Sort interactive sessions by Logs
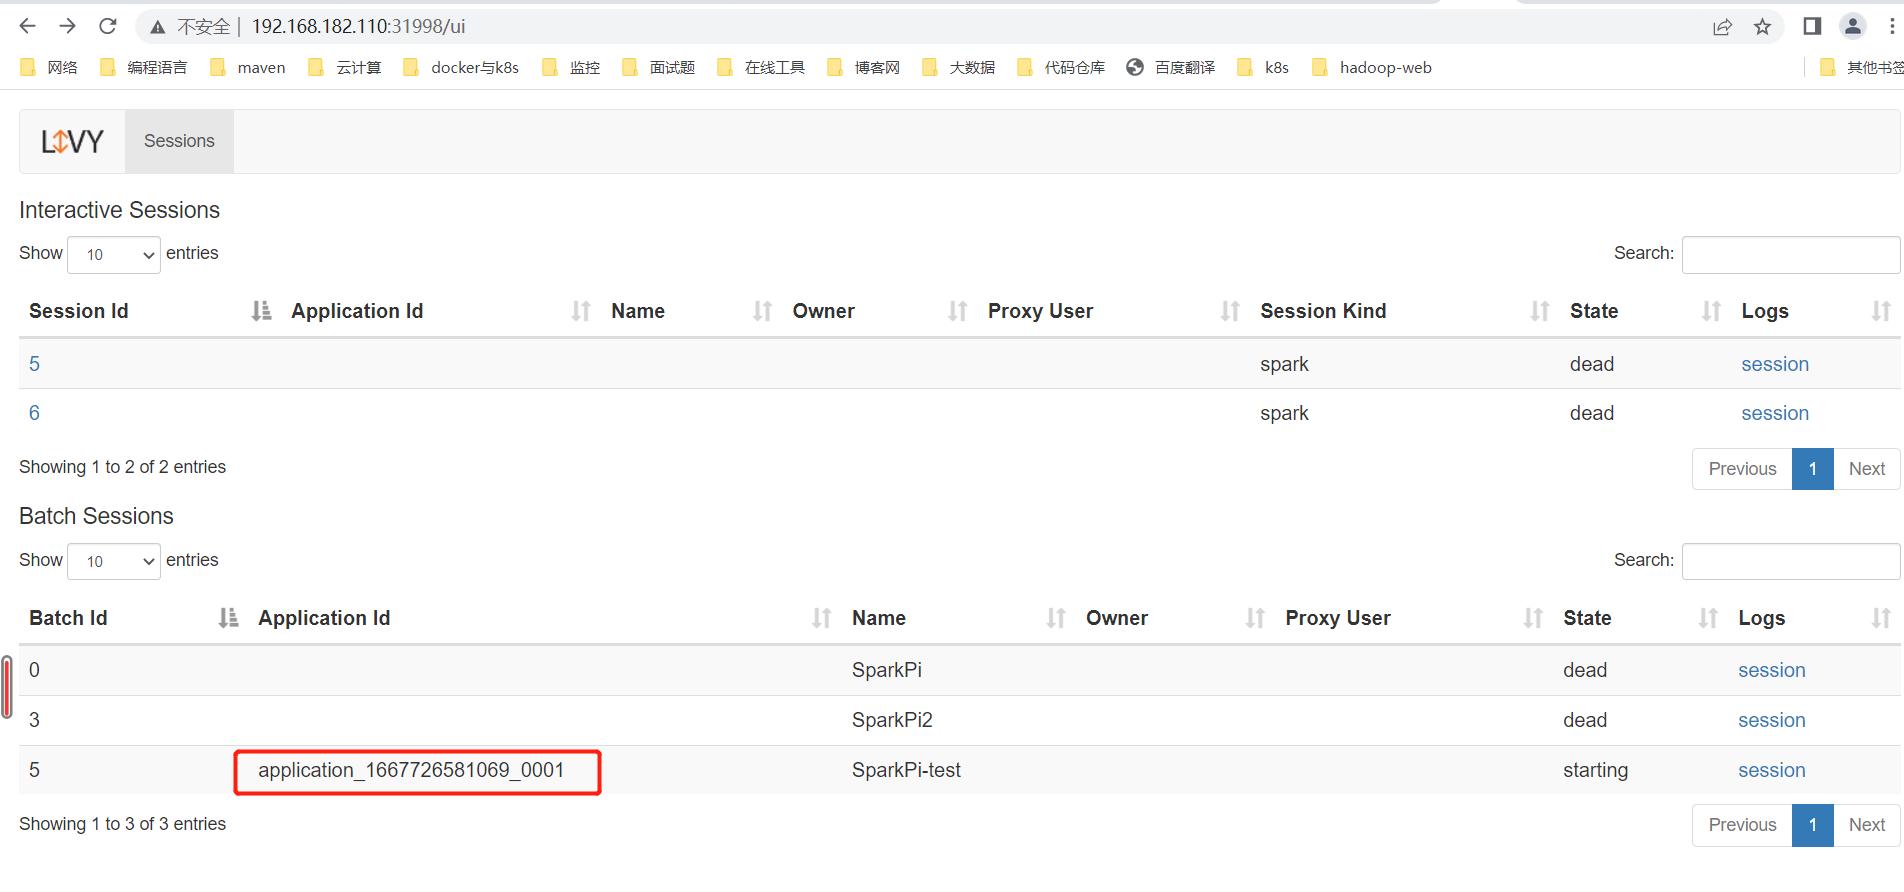Image resolution: width=1904 pixels, height=892 pixels. coord(1816,311)
